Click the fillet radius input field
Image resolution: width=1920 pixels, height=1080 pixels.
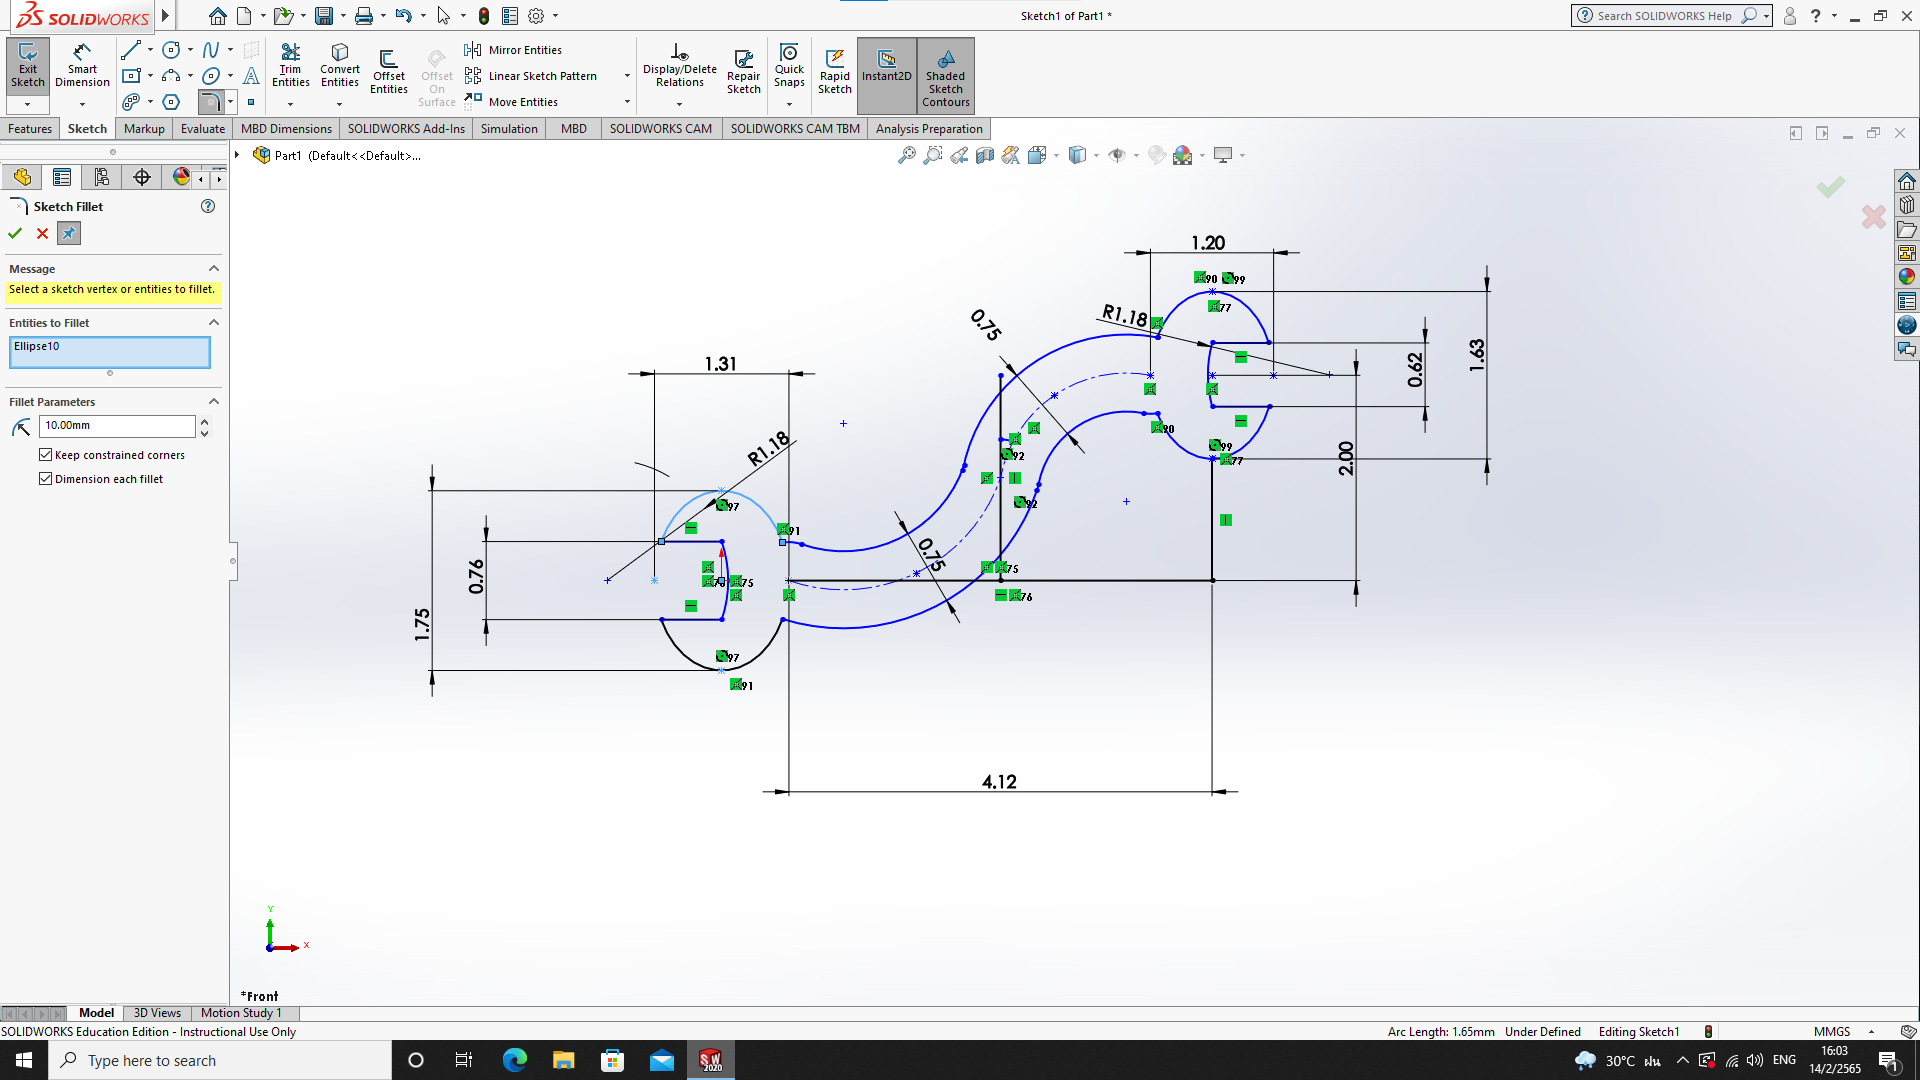tap(116, 426)
